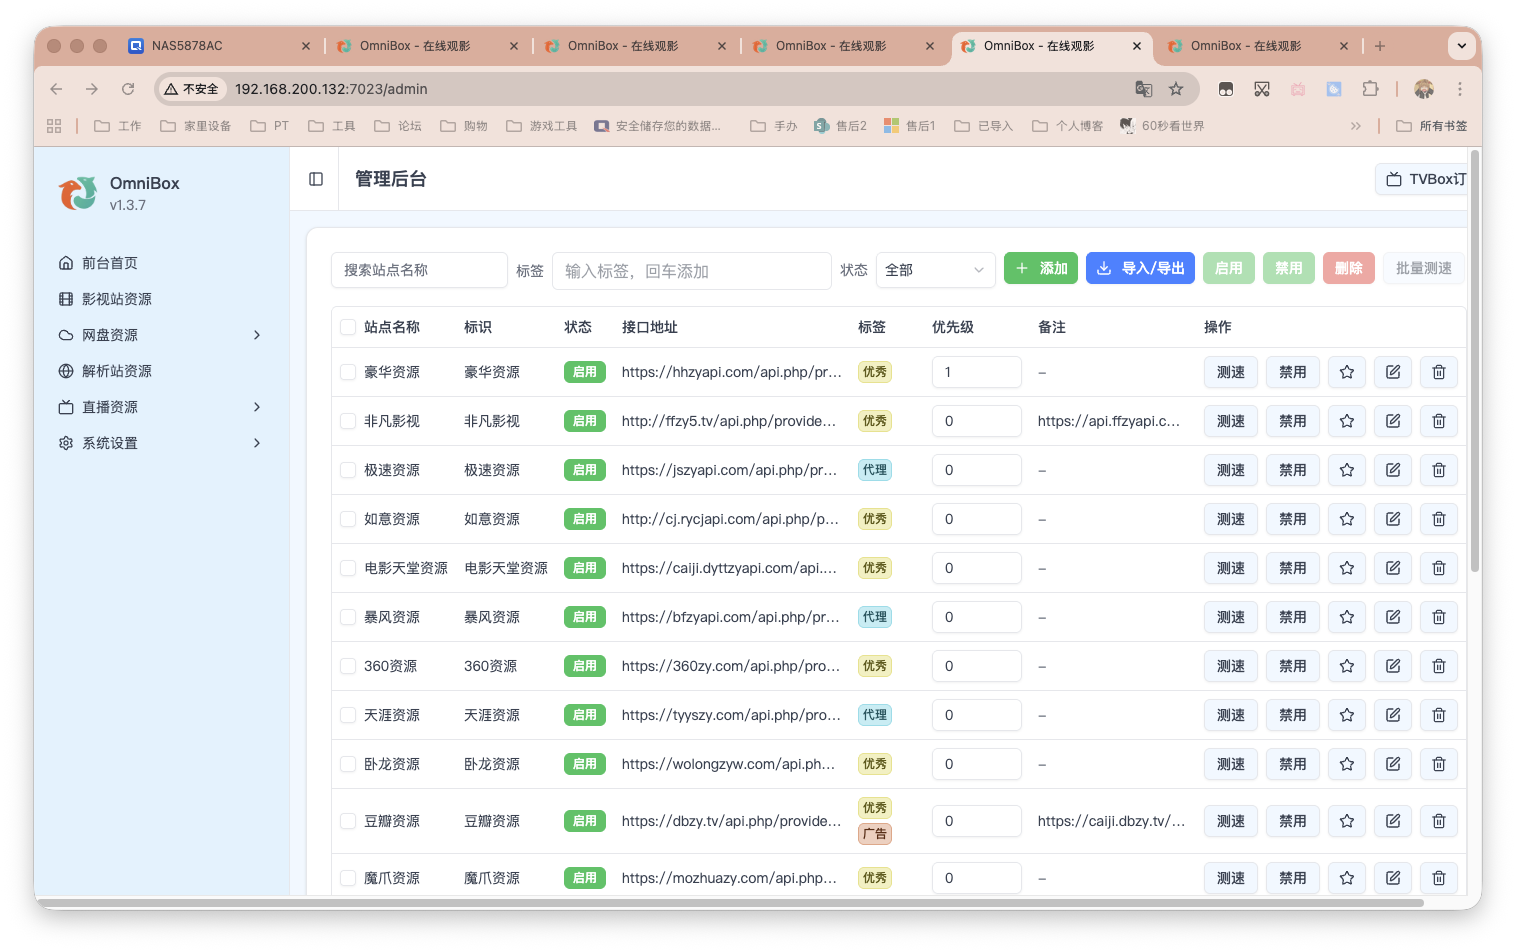
Task: Collapse the sidebar using the panel toggle icon
Action: pyautogui.click(x=315, y=178)
